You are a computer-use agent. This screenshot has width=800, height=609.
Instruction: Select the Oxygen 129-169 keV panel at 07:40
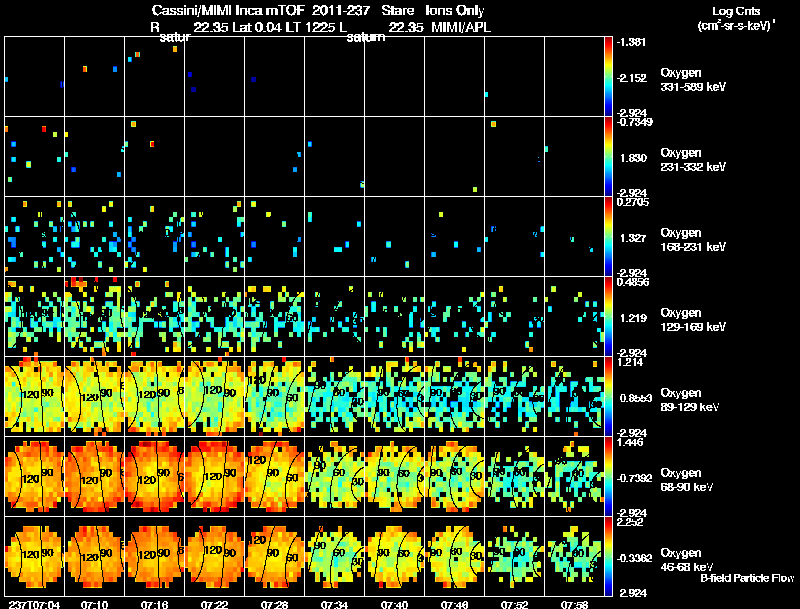tap(394, 317)
